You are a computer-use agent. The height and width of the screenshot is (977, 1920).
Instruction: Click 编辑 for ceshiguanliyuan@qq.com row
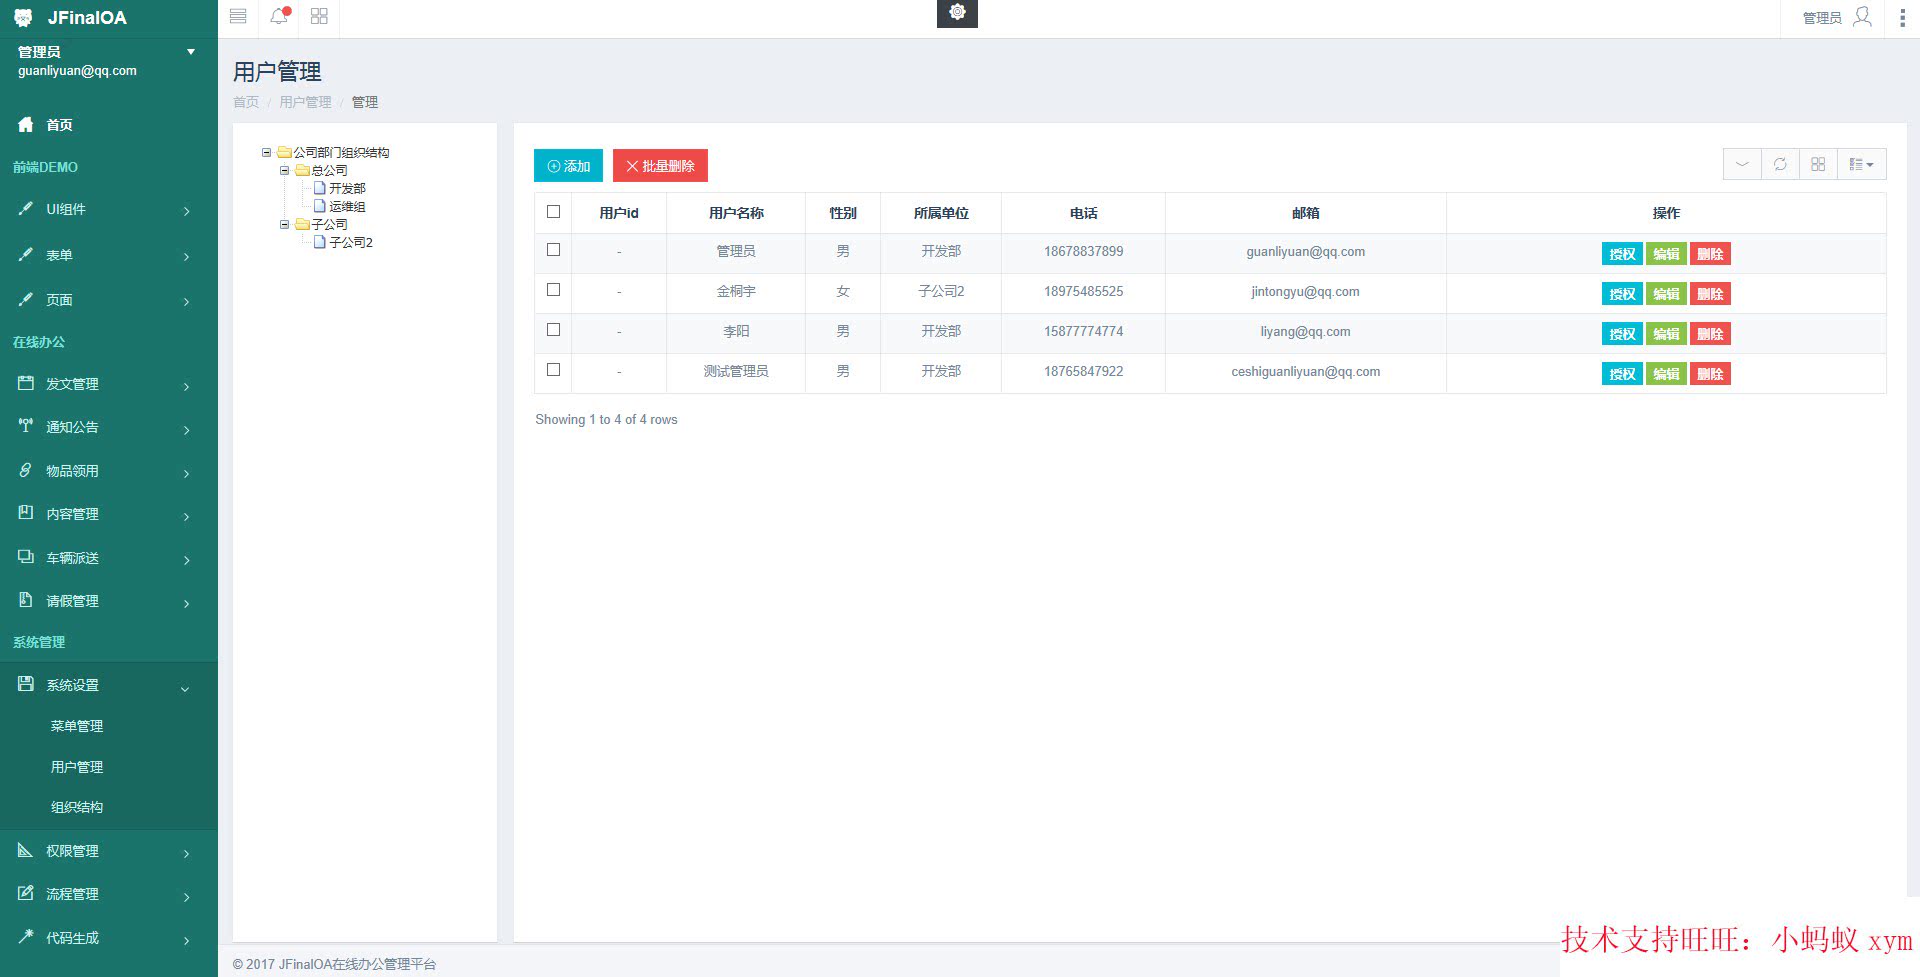click(x=1666, y=374)
